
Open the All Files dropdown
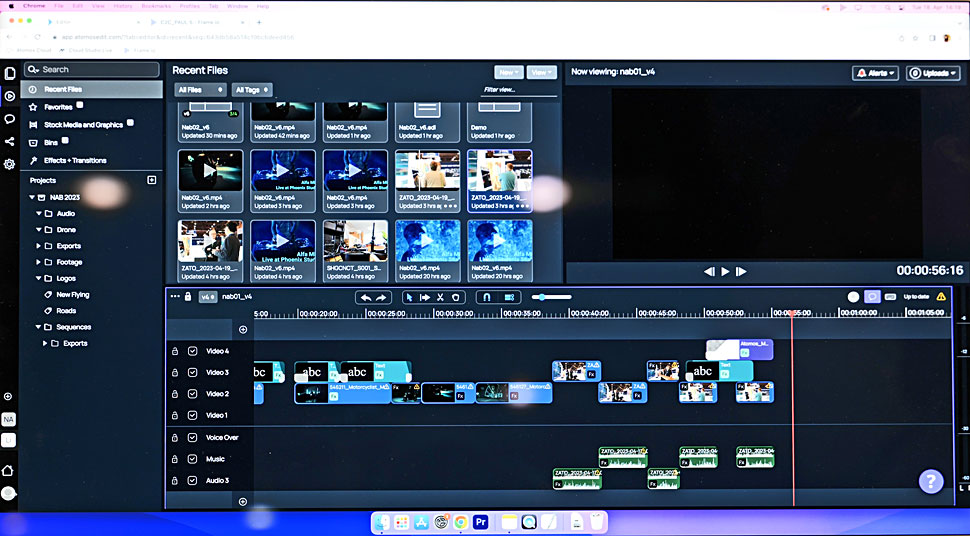tap(200, 90)
